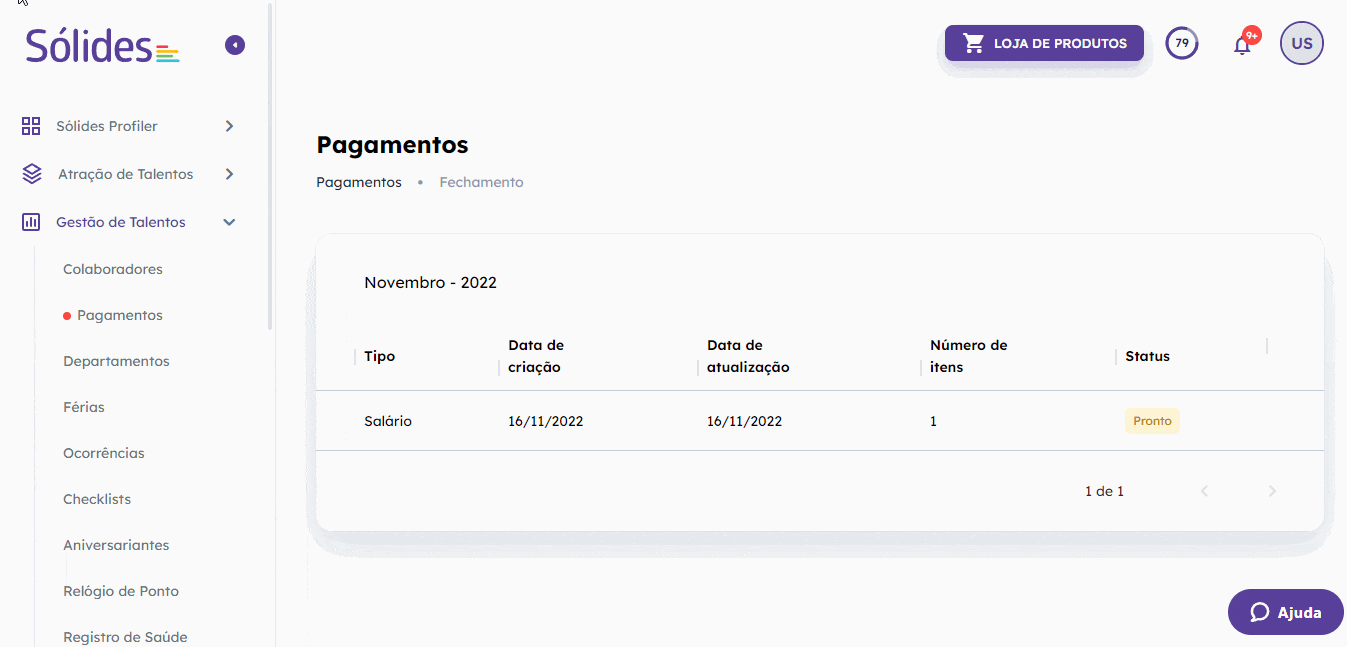This screenshot has width=1347, height=647.
Task: Click the Sólides logo
Action: (x=102, y=46)
